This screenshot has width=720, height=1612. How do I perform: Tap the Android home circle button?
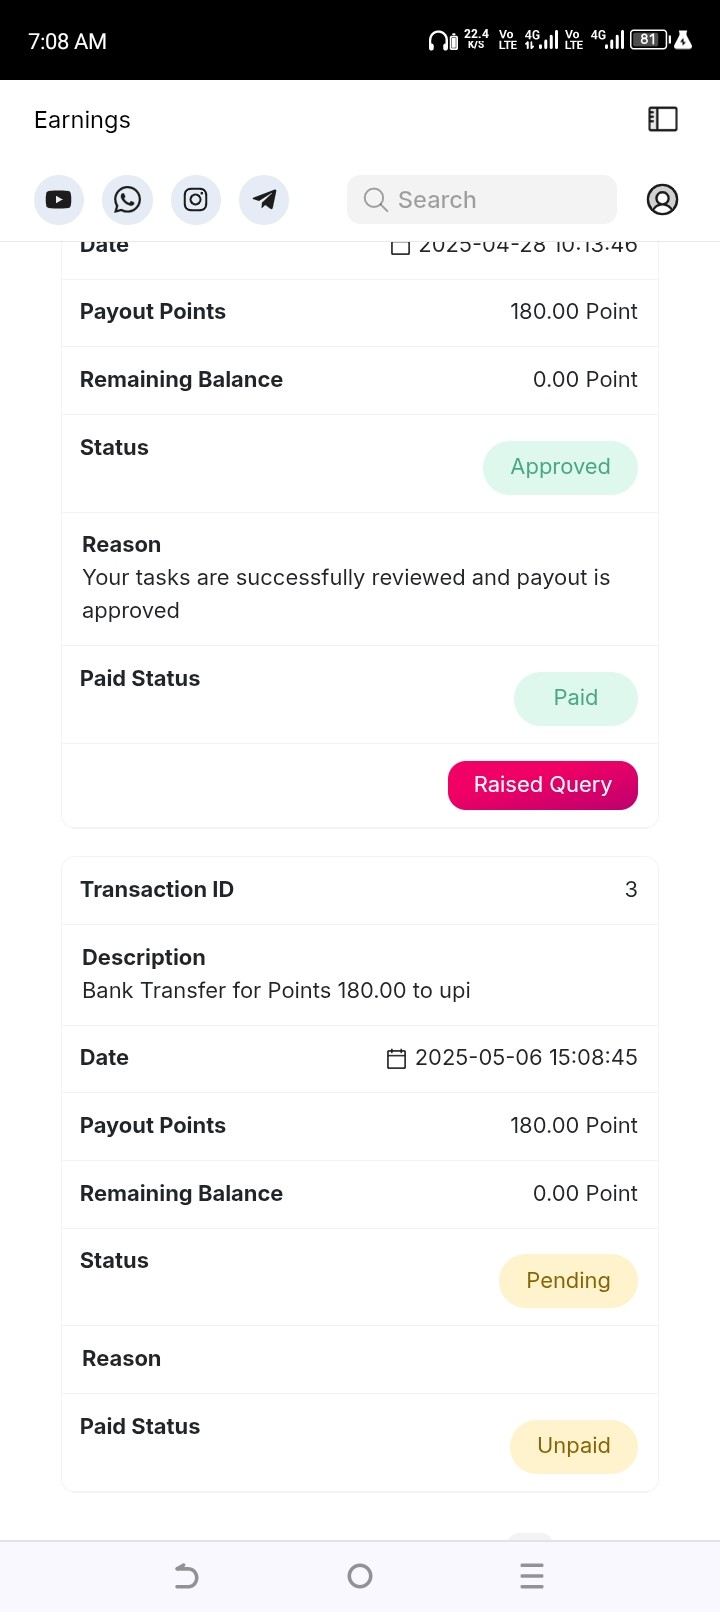pos(360,1577)
